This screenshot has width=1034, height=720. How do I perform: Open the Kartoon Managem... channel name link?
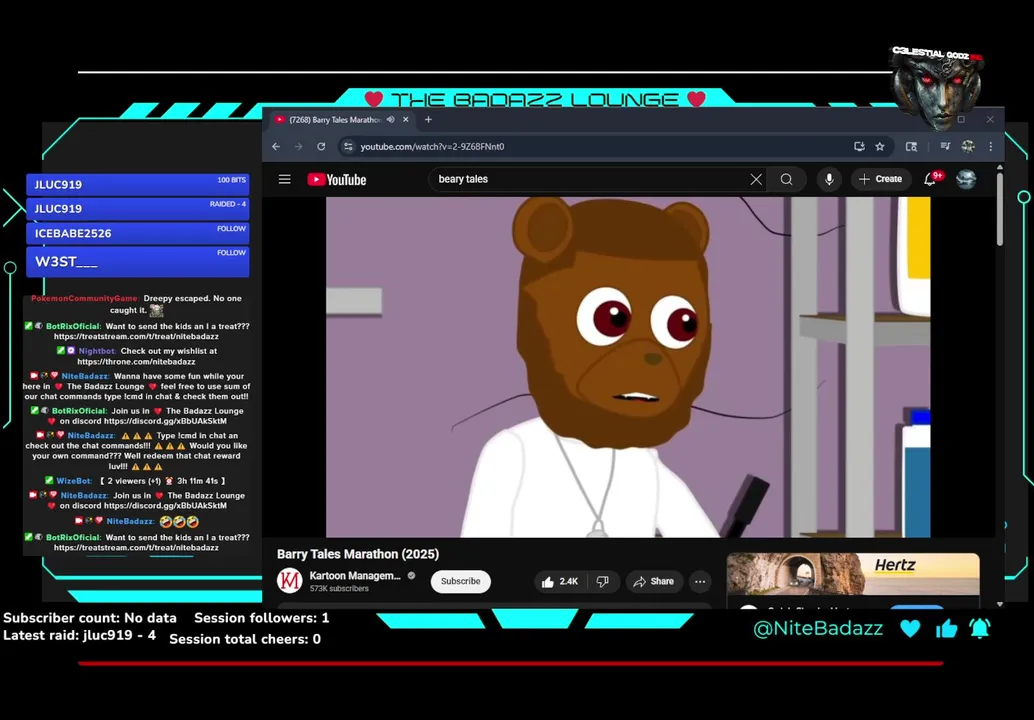point(355,576)
